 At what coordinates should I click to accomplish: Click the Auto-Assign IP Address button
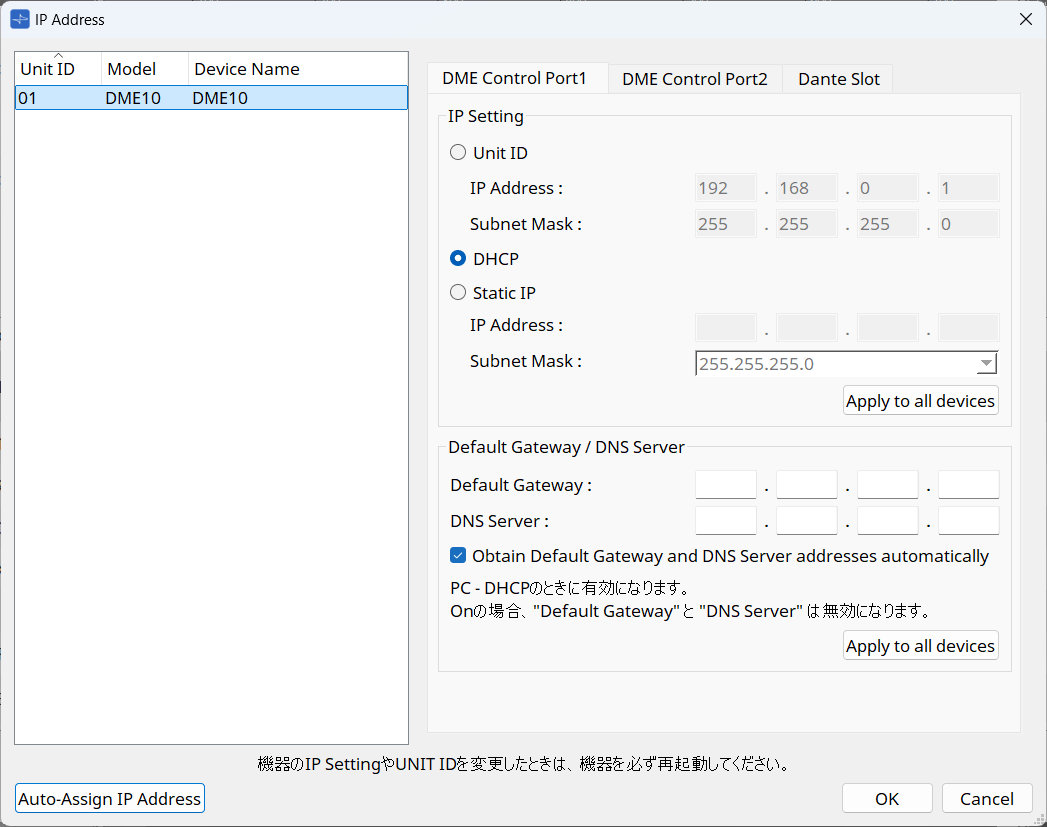pyautogui.click(x=109, y=798)
